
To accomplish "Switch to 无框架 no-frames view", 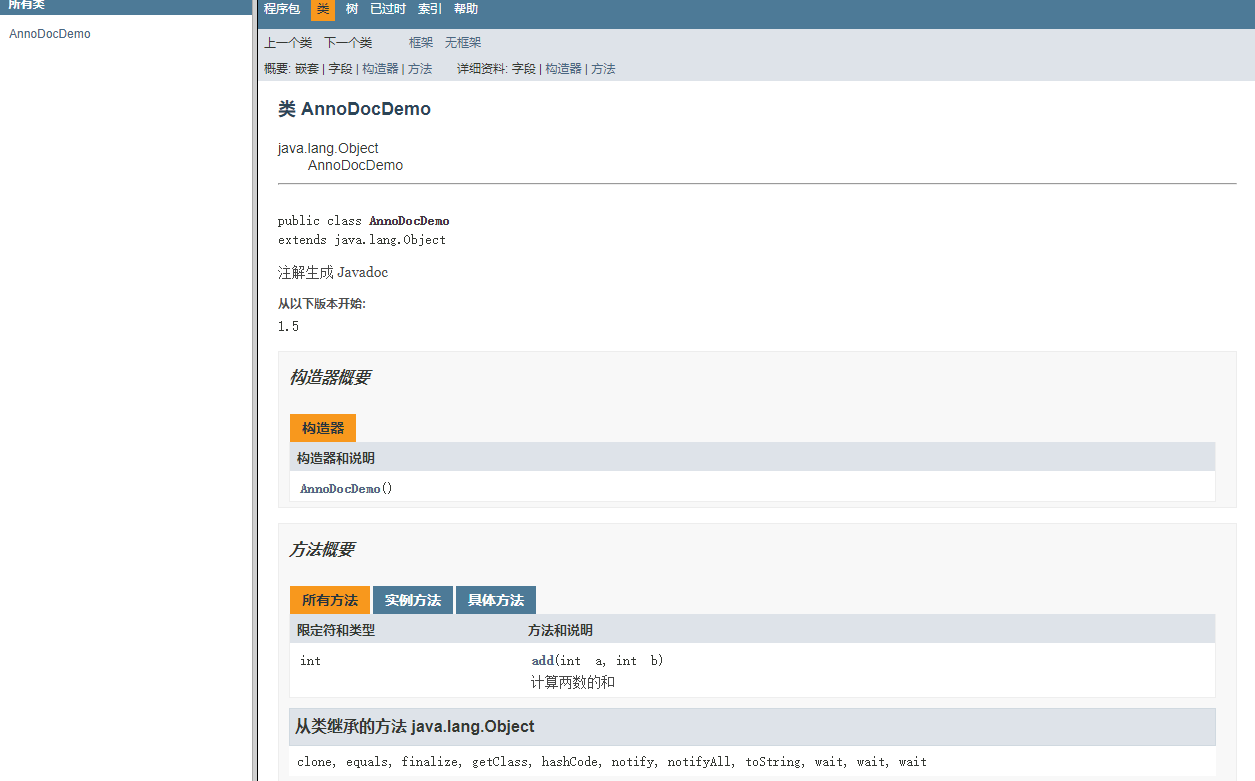I will pyautogui.click(x=463, y=43).
